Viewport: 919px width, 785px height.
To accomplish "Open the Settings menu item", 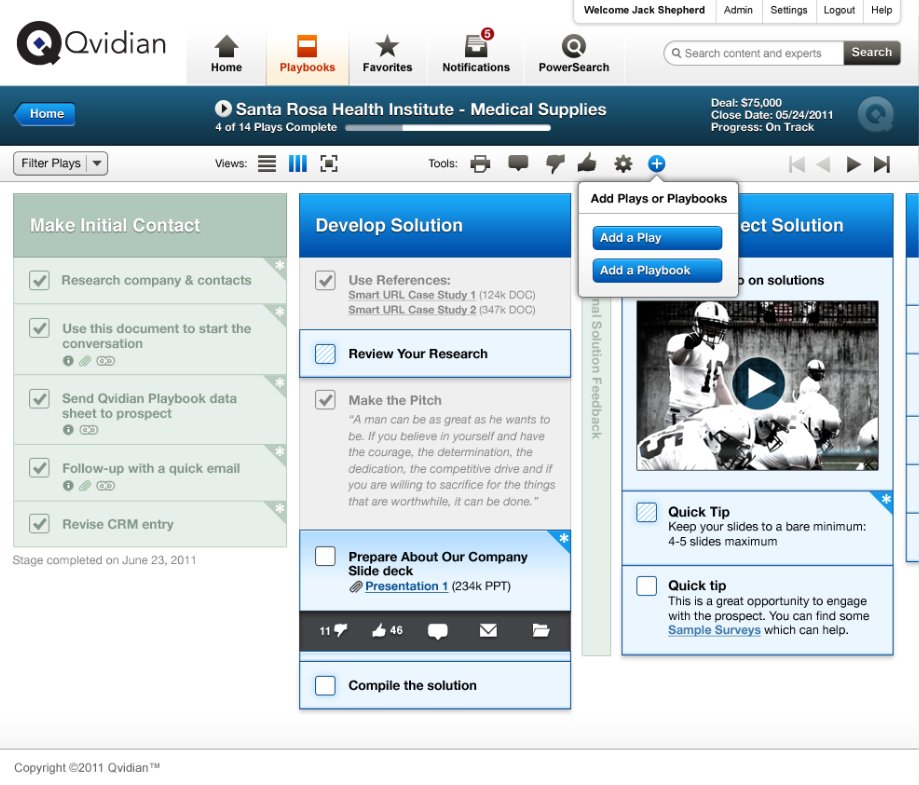I will tap(788, 10).
